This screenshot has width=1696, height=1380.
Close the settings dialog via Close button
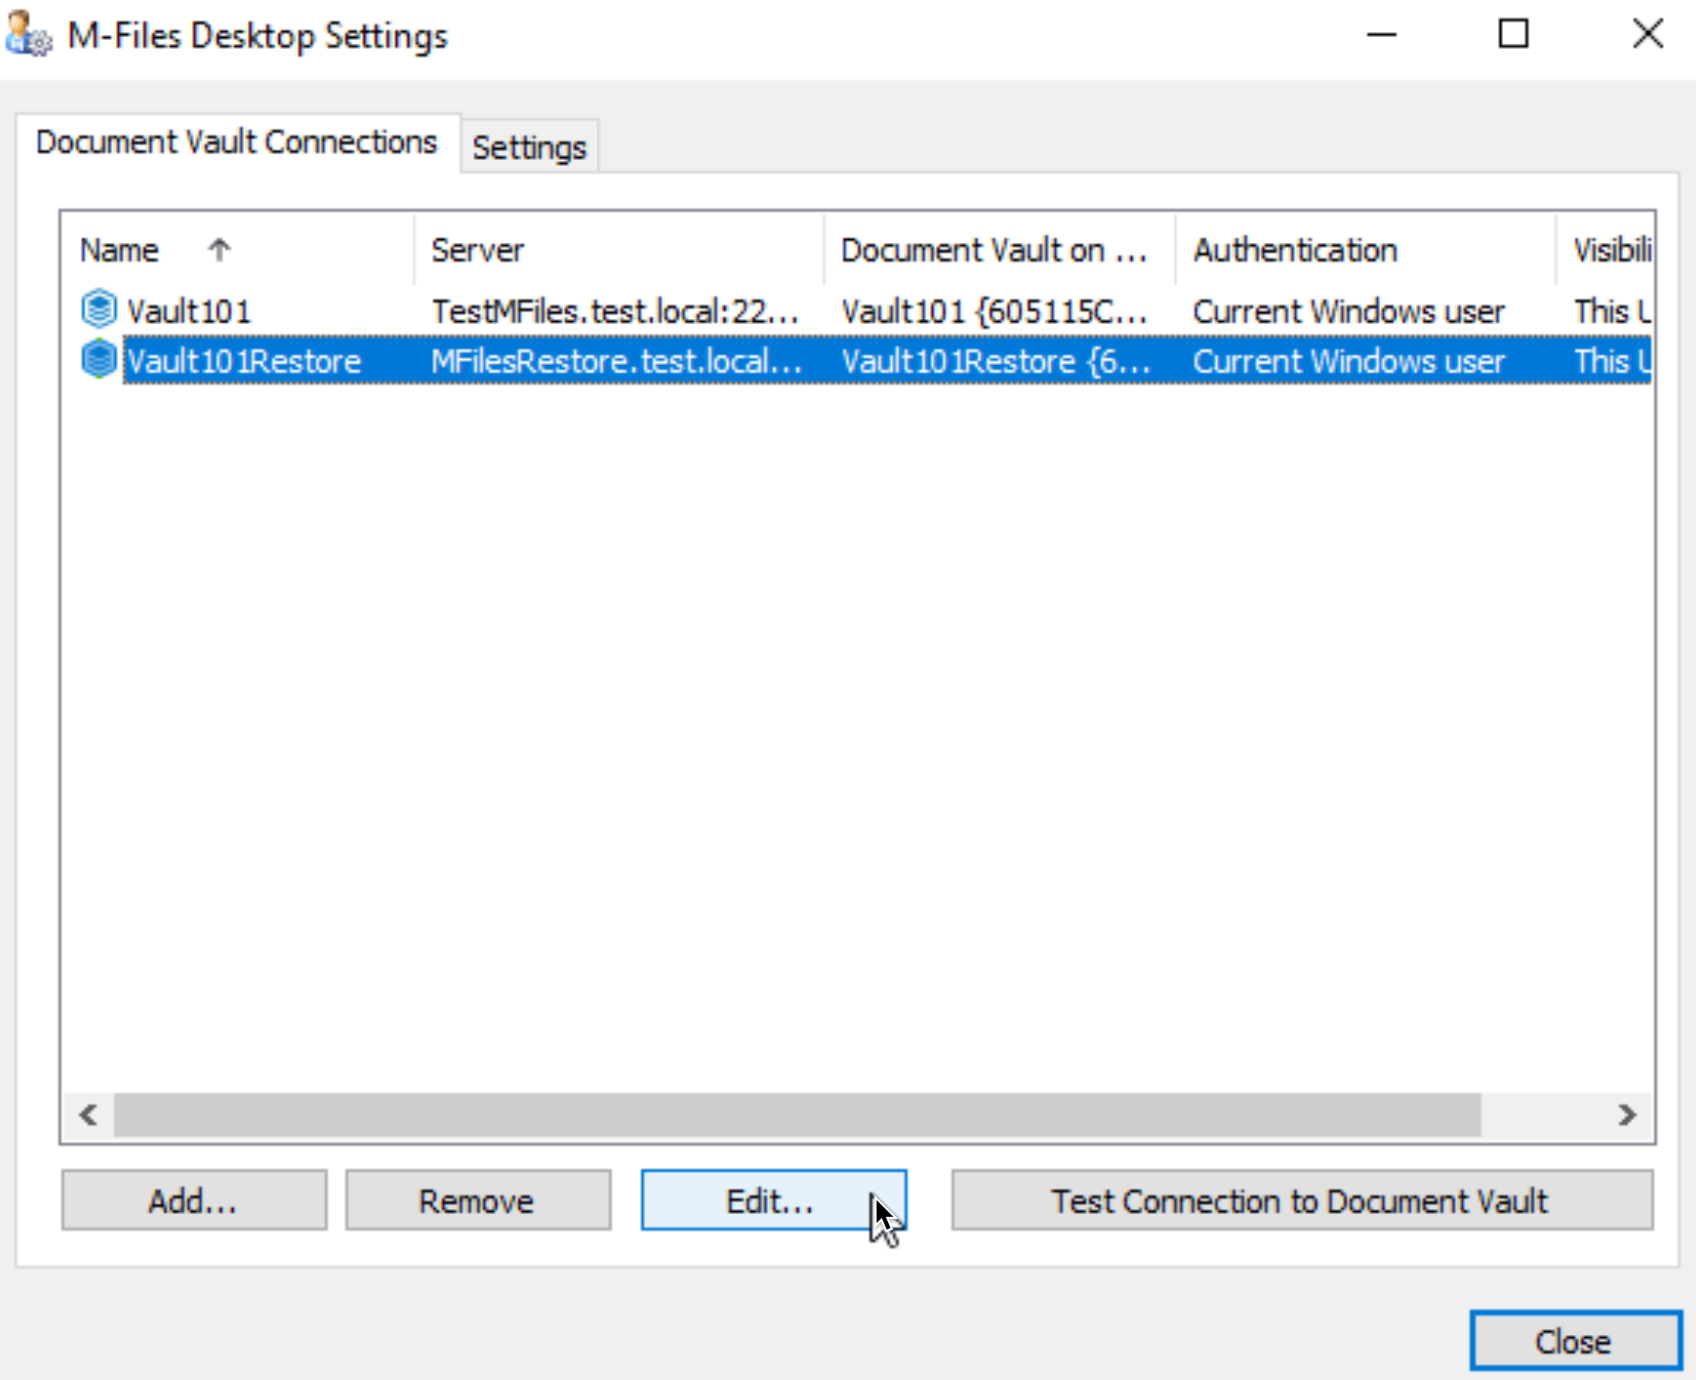tap(1575, 1341)
